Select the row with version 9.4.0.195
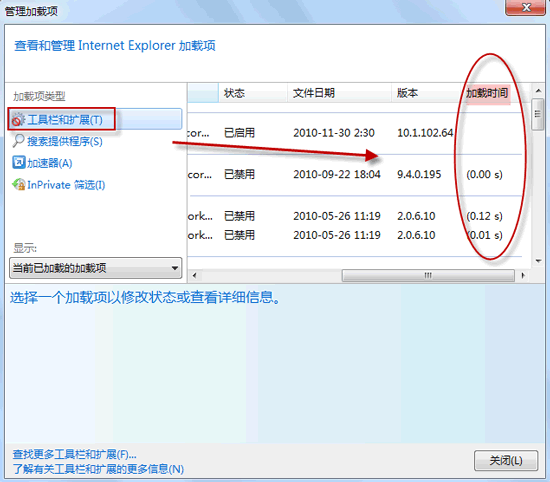Screen dimensions: 550x482 pos(355,174)
